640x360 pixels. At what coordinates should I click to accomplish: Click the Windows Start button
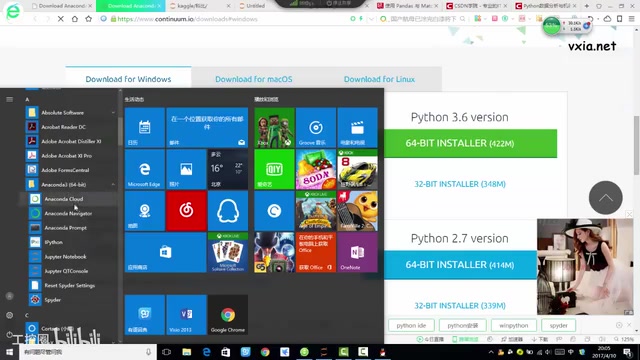tap(9, 352)
